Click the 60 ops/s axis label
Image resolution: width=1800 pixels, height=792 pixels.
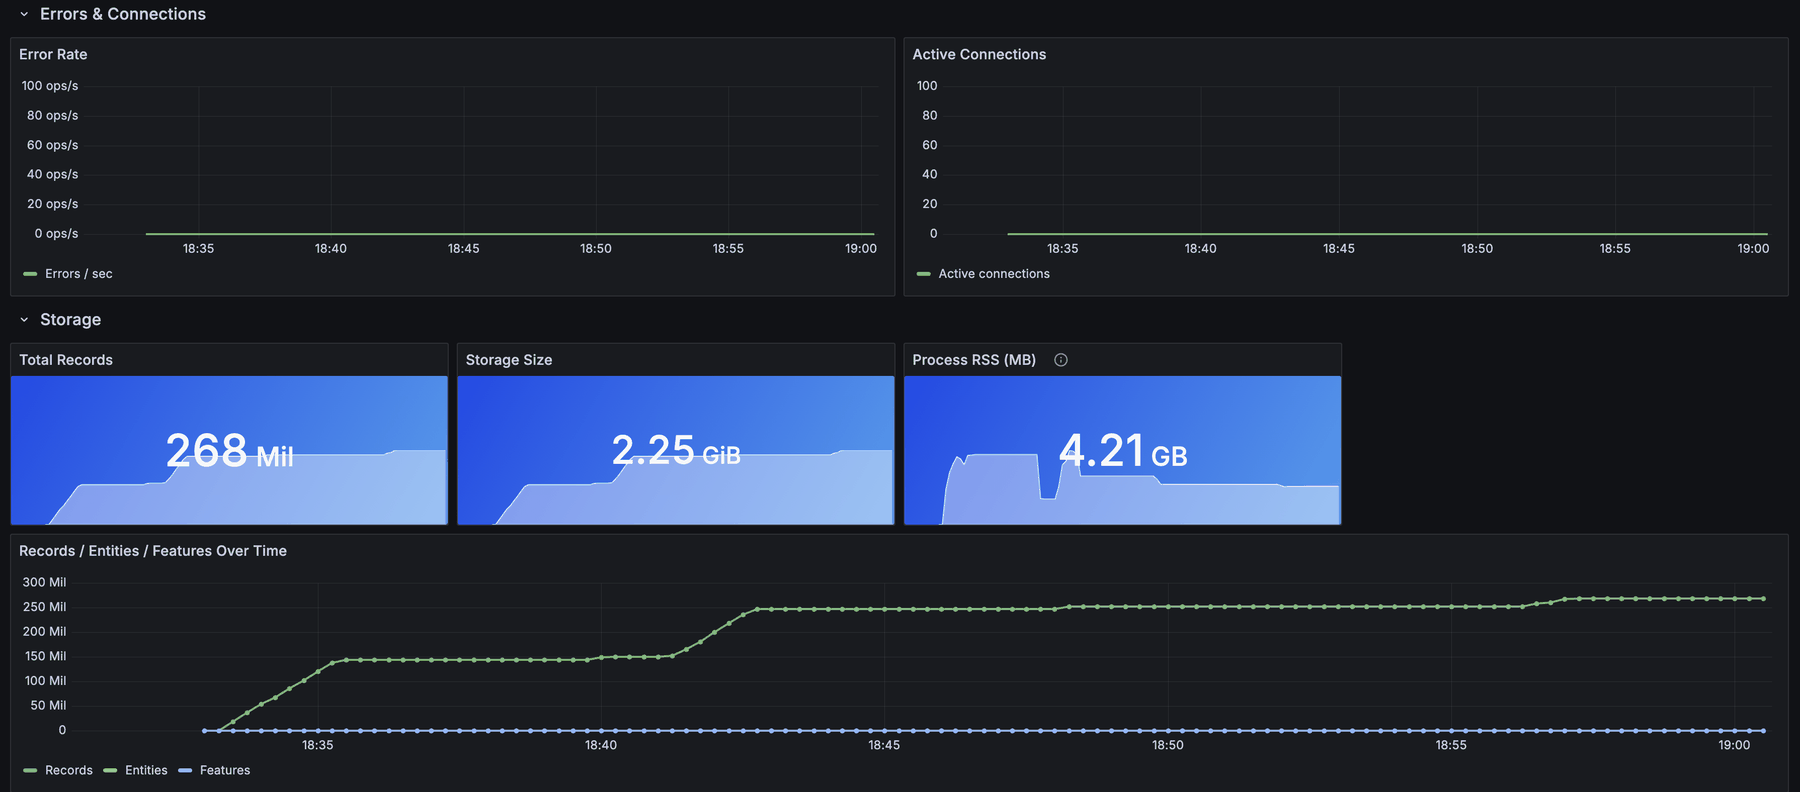point(52,145)
